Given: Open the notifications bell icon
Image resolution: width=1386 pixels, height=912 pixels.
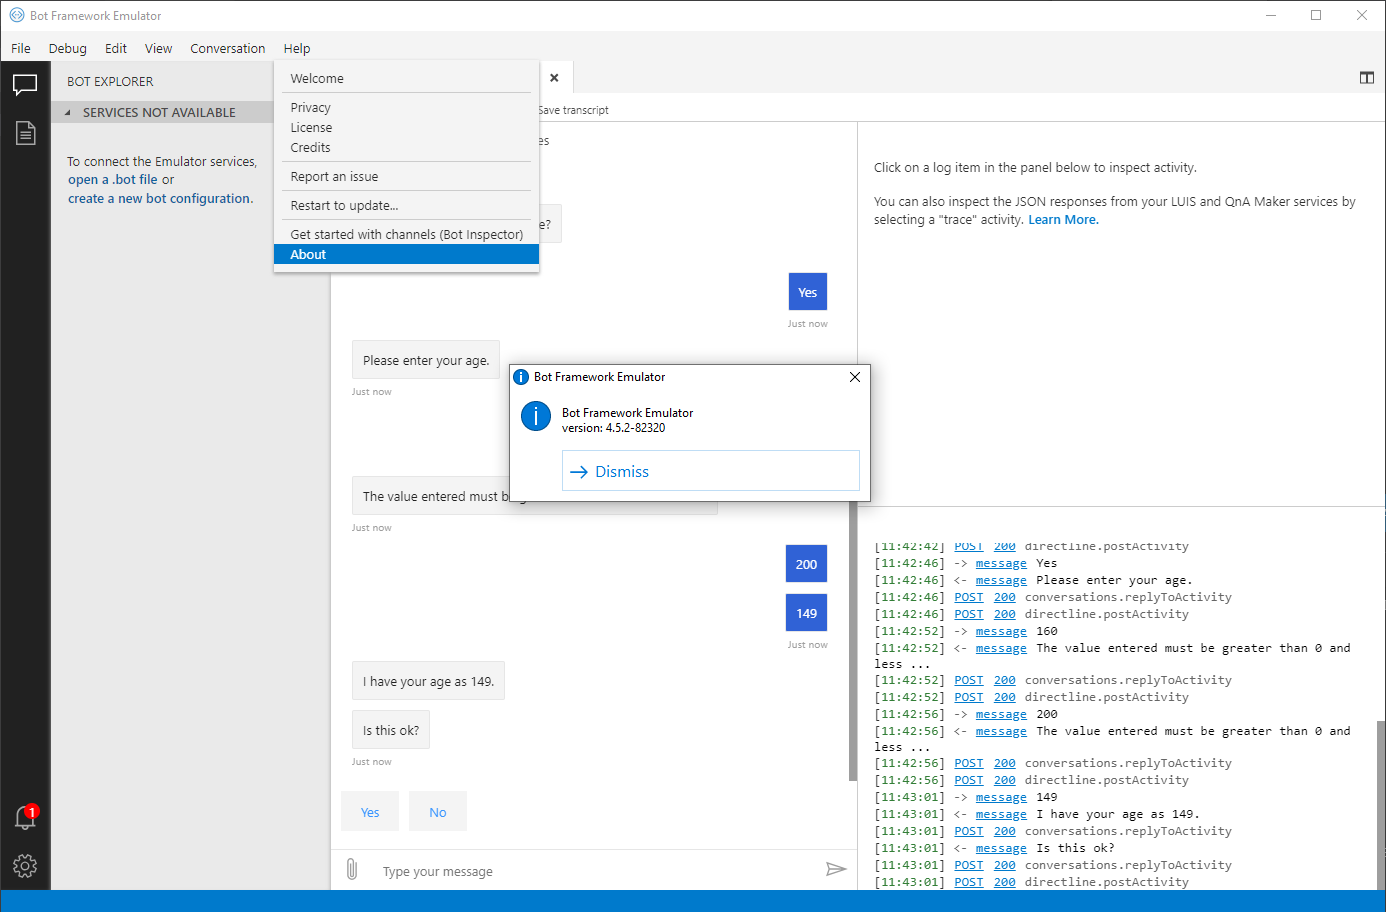Looking at the screenshot, I should 25,817.
